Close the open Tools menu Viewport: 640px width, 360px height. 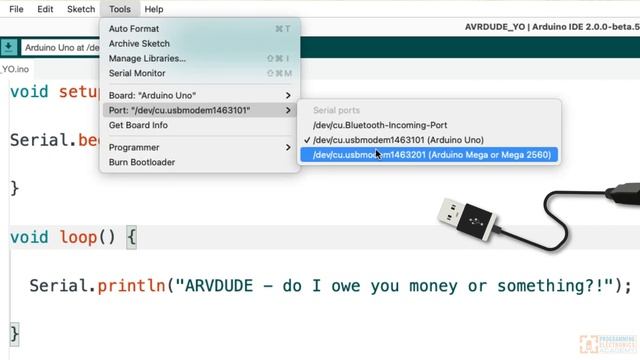[120, 9]
